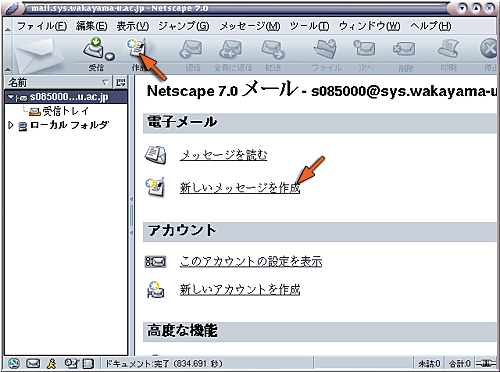
Task: Click the 新しいメッセージを作成 link
Action: (240, 188)
